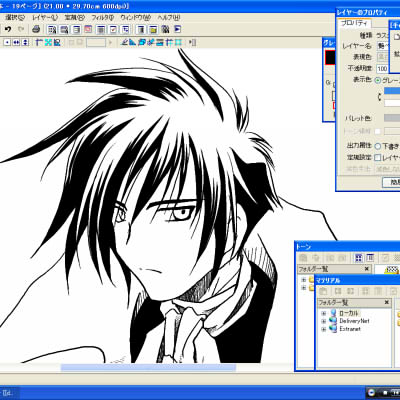Screen dimensions: 400x400
Task: Click the small panel-collapse icon ending the second toolbar row
Action: pyautogui.click(x=193, y=42)
